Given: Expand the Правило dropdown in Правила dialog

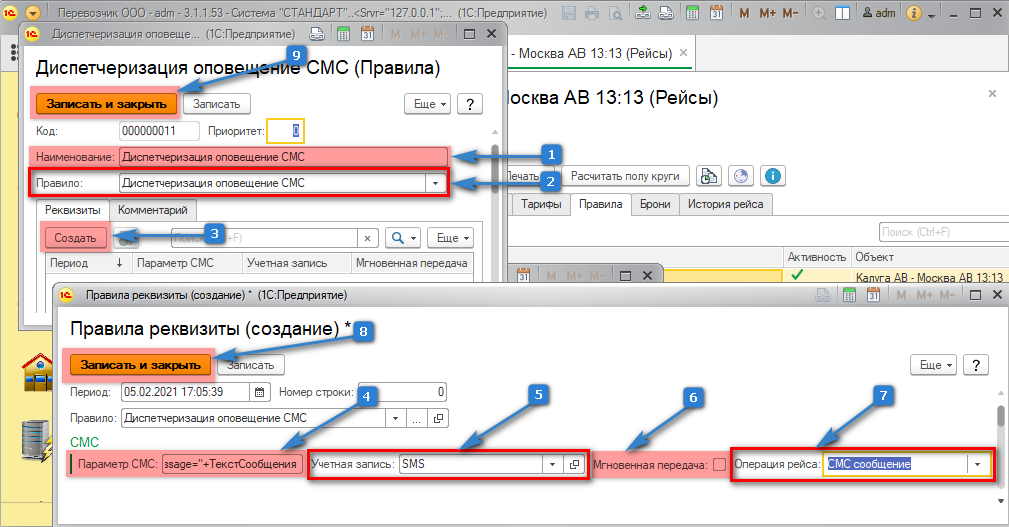Looking at the screenshot, I should click(435, 183).
